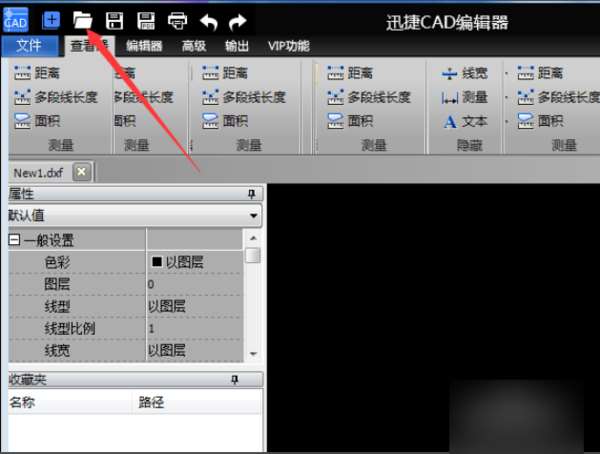Print the drawing with the printer icon
This screenshot has width=600, height=454.
(x=178, y=21)
